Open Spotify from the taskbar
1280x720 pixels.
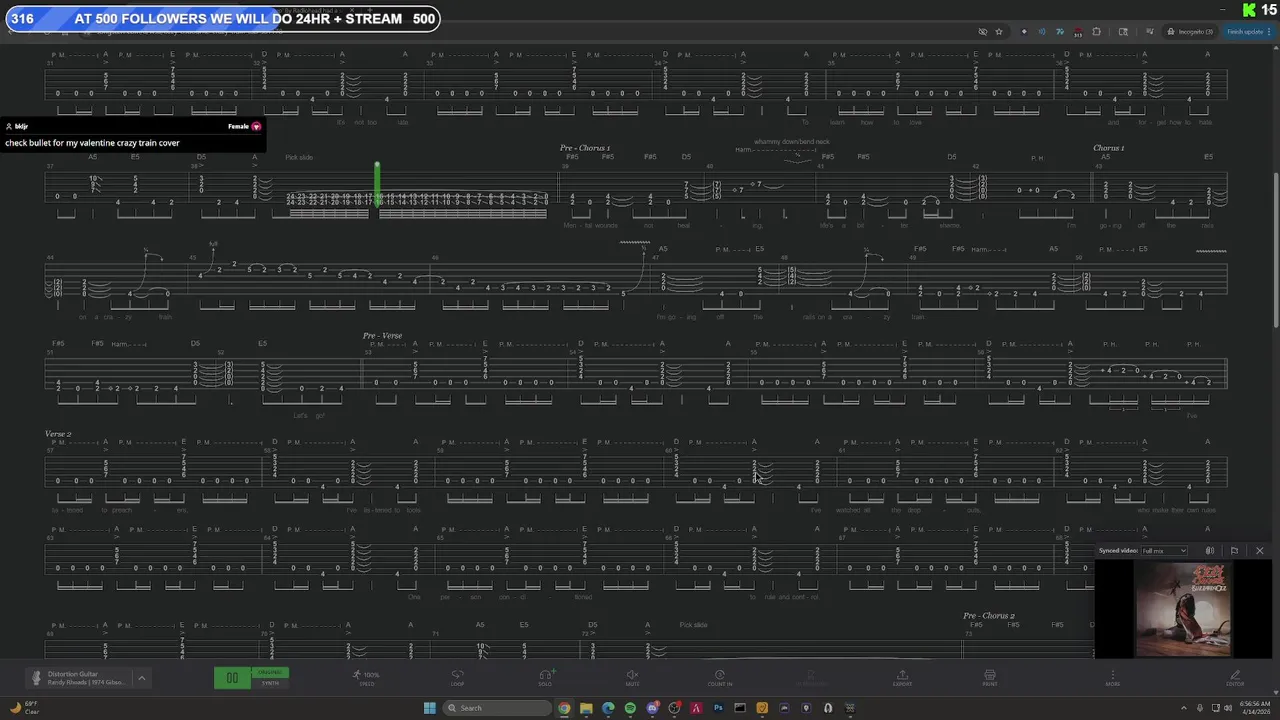point(630,708)
